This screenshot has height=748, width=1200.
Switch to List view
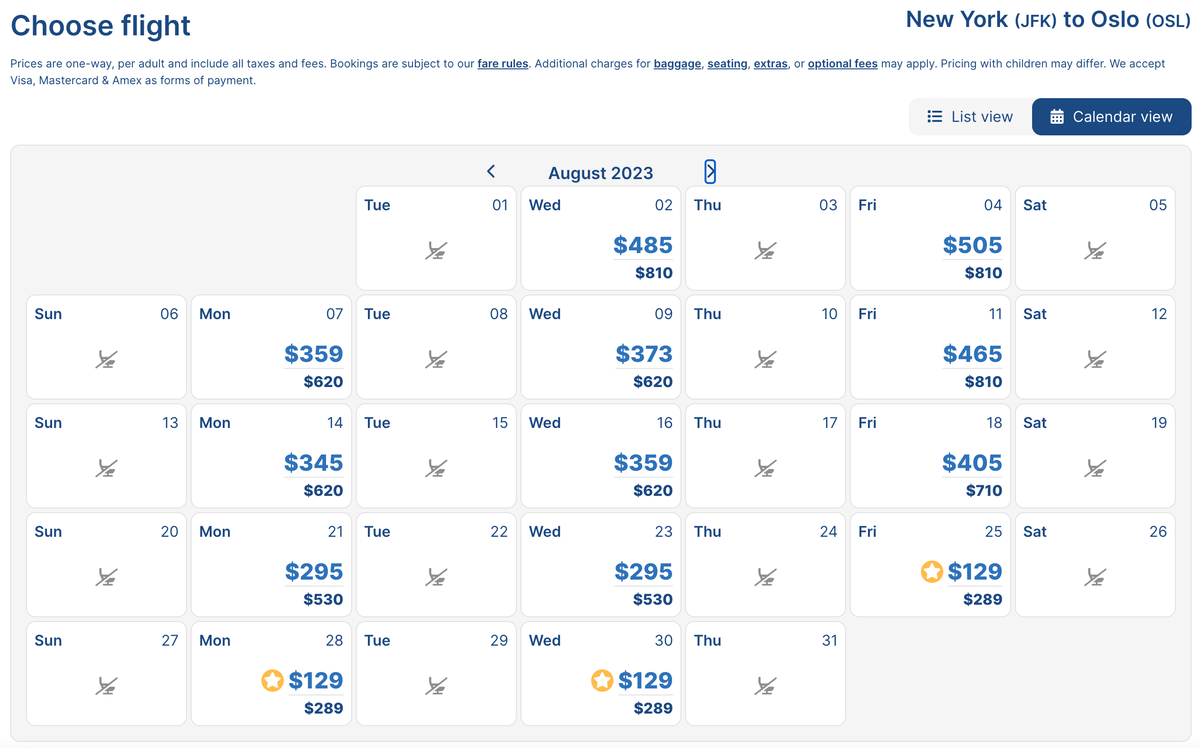pos(970,116)
